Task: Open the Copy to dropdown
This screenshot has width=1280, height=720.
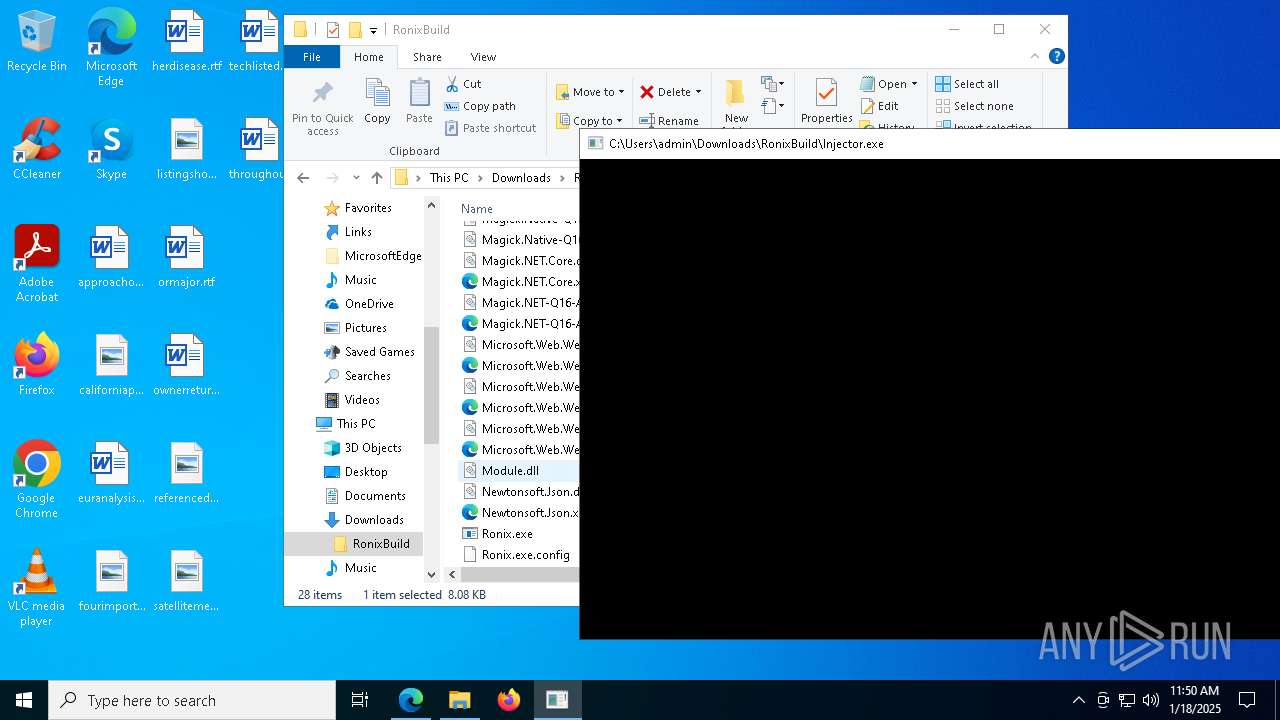Action: coord(590,121)
